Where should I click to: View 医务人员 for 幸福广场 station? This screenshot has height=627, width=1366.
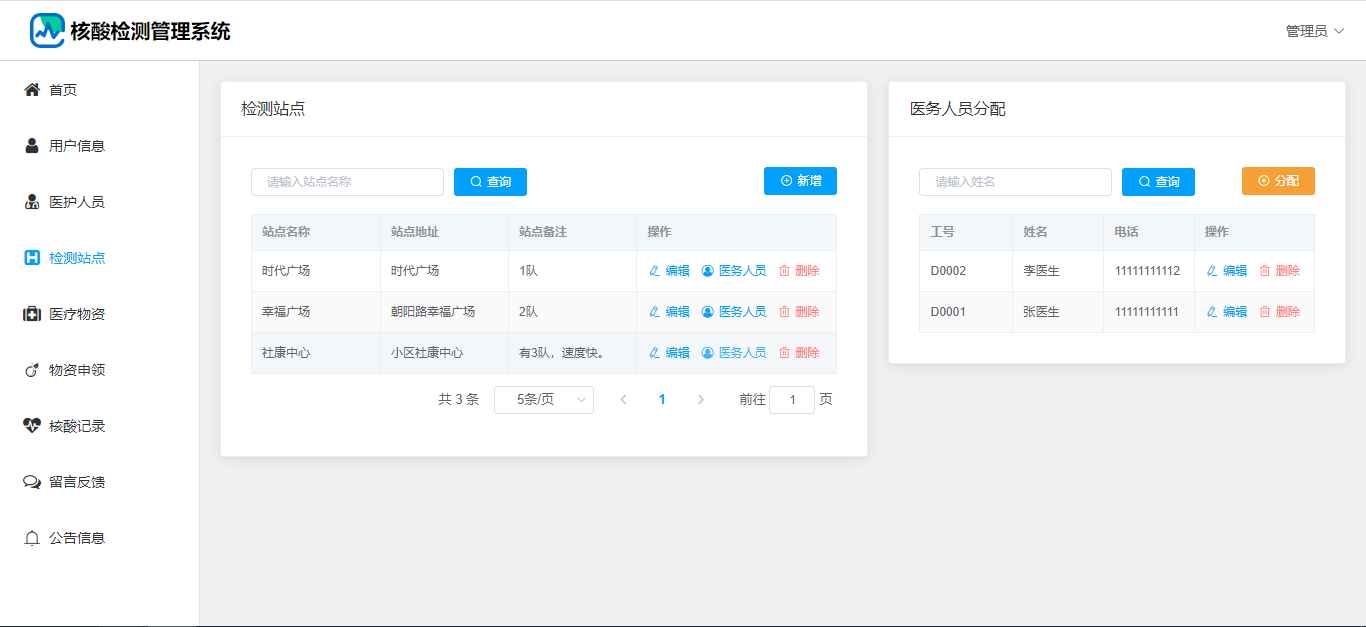pos(734,312)
